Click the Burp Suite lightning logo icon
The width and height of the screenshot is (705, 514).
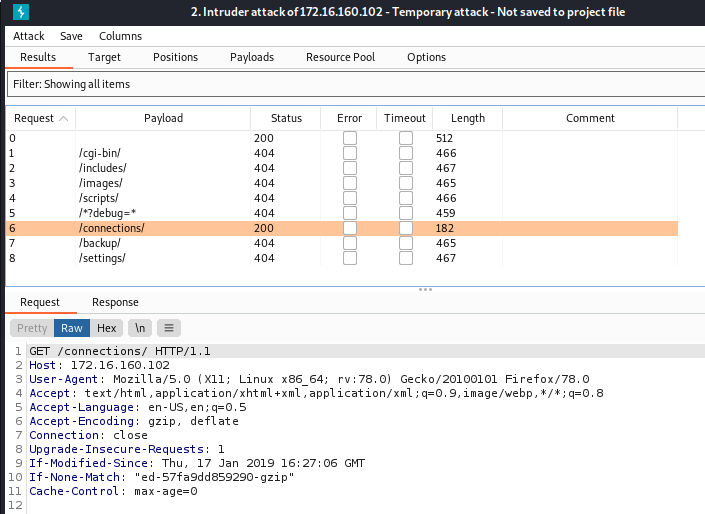(21, 12)
